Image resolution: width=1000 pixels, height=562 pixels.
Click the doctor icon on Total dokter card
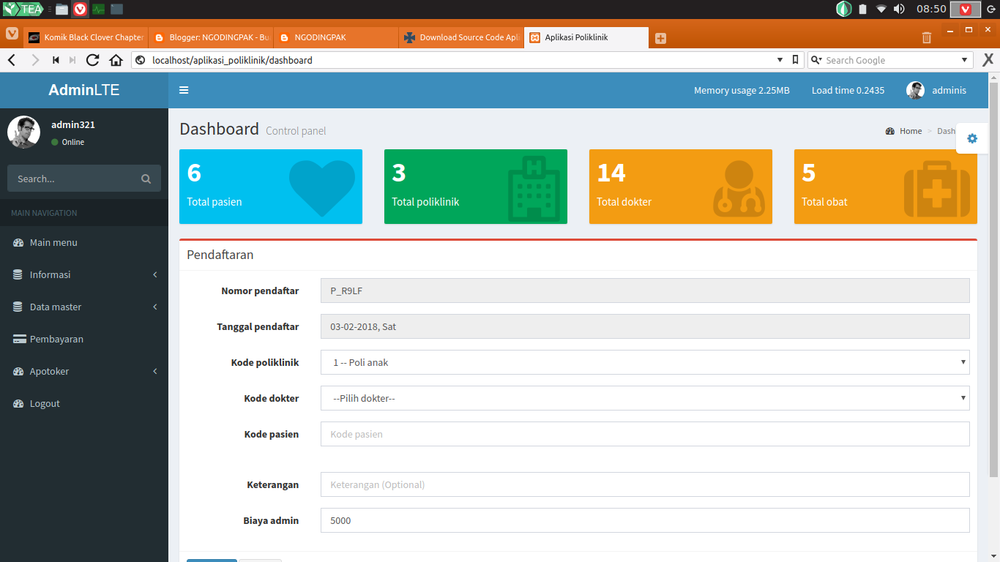coord(739,188)
